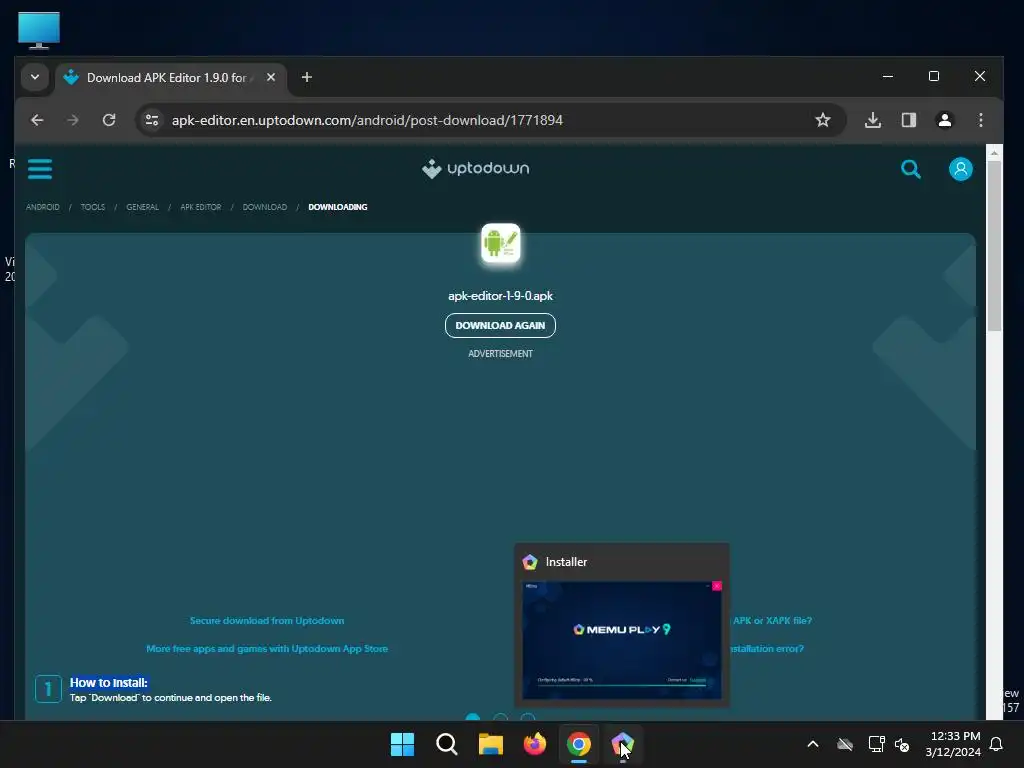This screenshot has height=768, width=1024.
Task: Open the clock and date flyout
Action: pyautogui.click(x=953, y=744)
